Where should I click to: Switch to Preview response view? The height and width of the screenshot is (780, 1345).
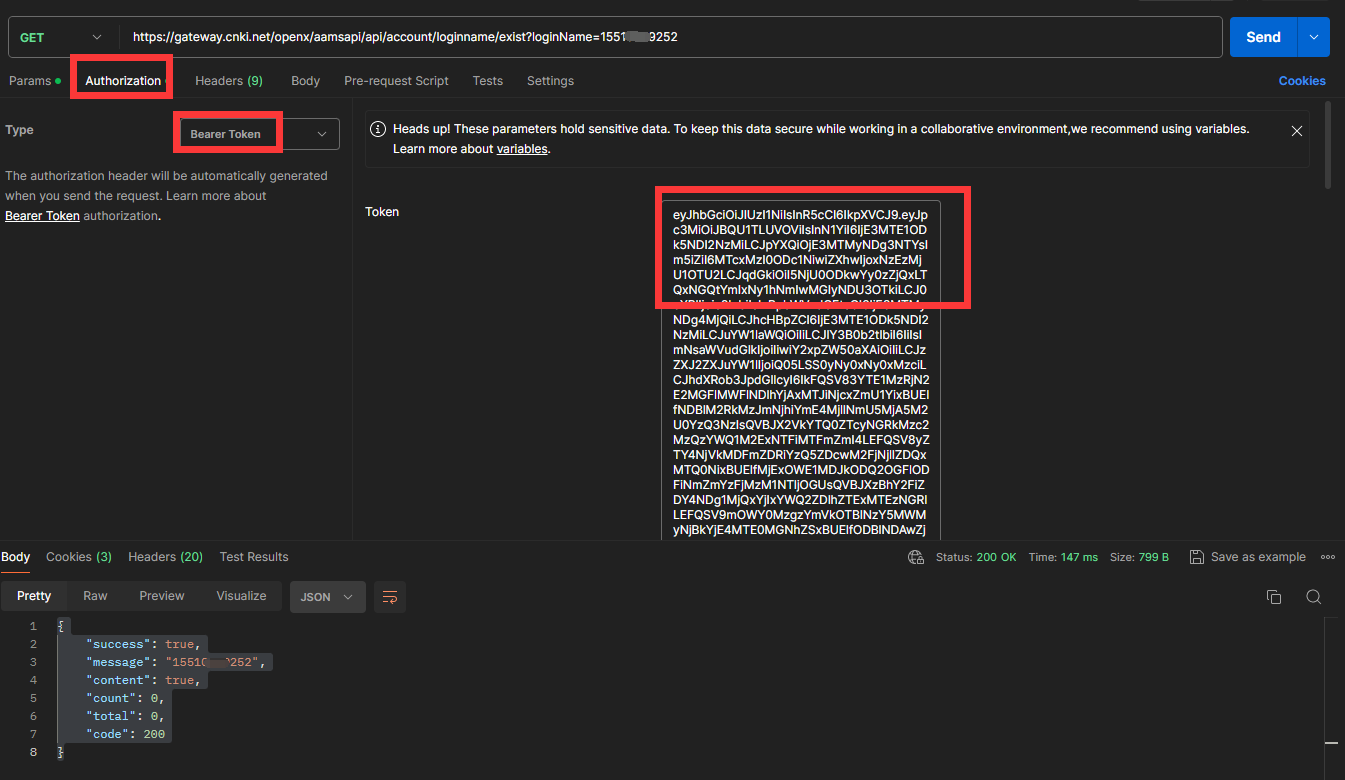pyautogui.click(x=162, y=596)
